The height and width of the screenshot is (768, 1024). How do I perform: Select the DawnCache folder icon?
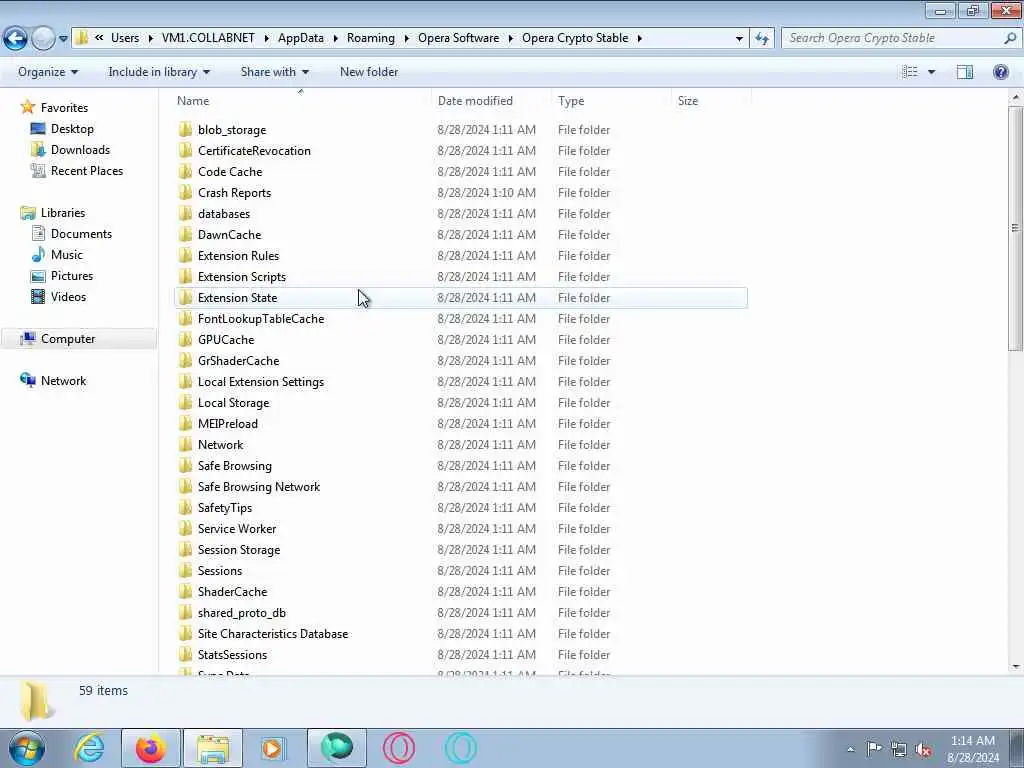[x=185, y=234]
